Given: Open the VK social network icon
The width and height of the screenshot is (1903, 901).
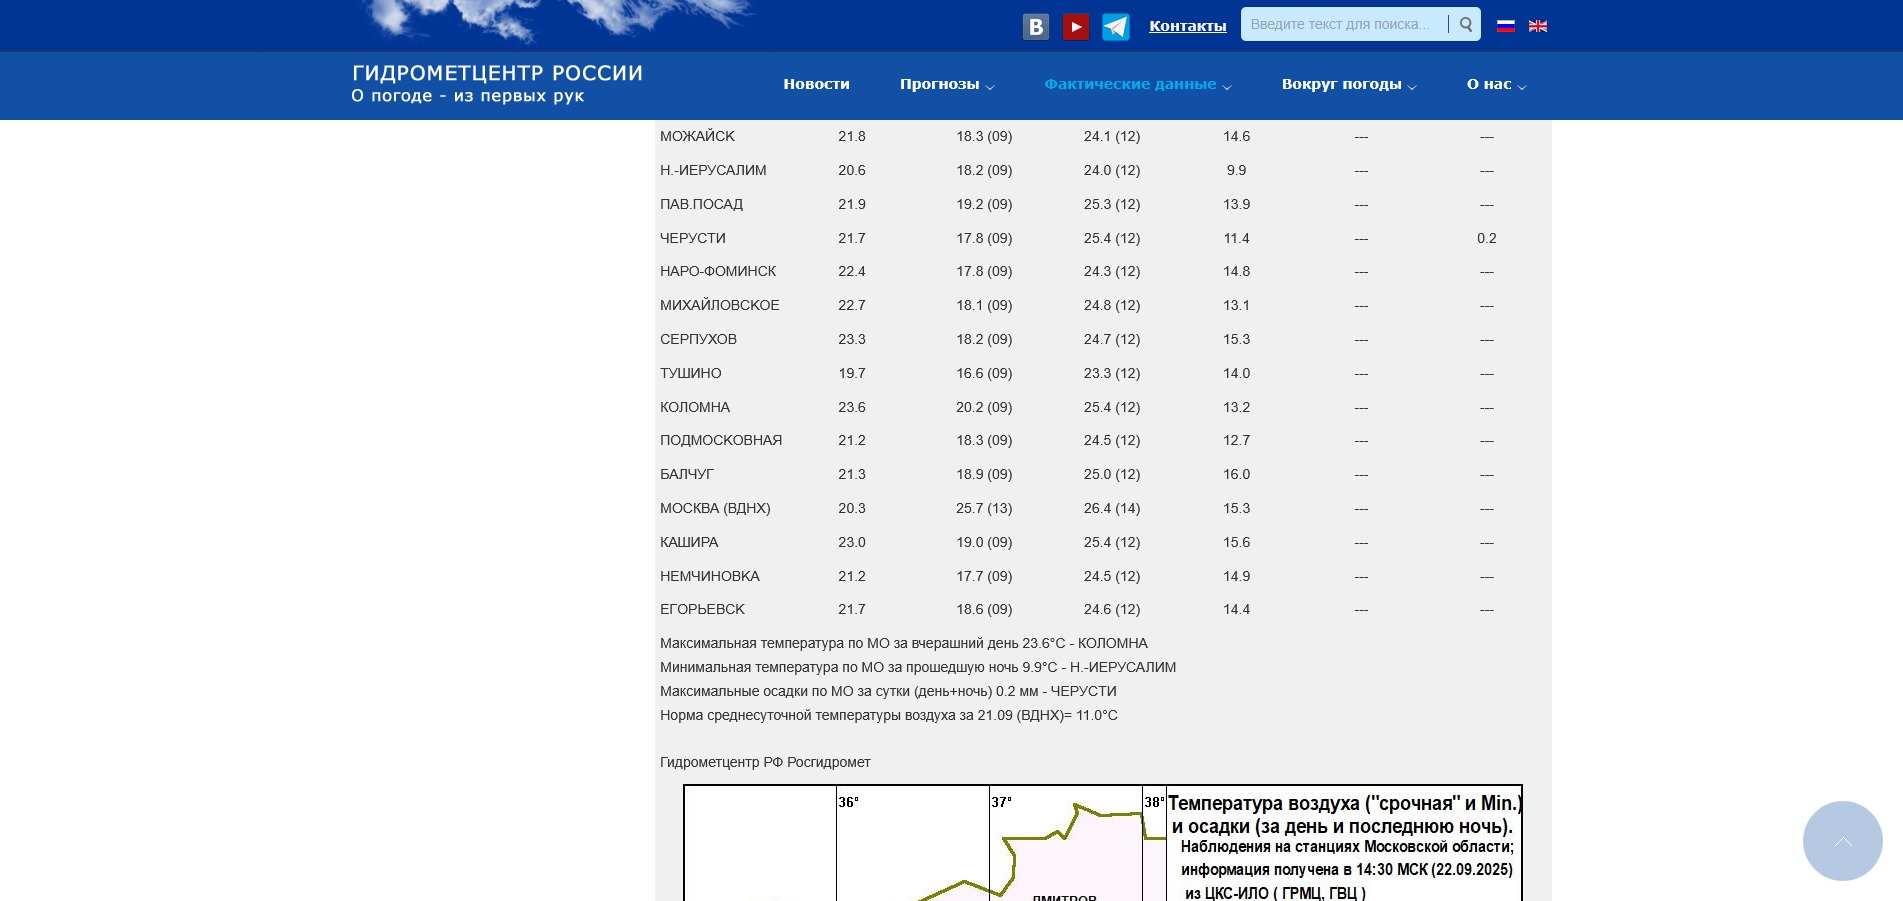Looking at the screenshot, I should pyautogui.click(x=1036, y=27).
